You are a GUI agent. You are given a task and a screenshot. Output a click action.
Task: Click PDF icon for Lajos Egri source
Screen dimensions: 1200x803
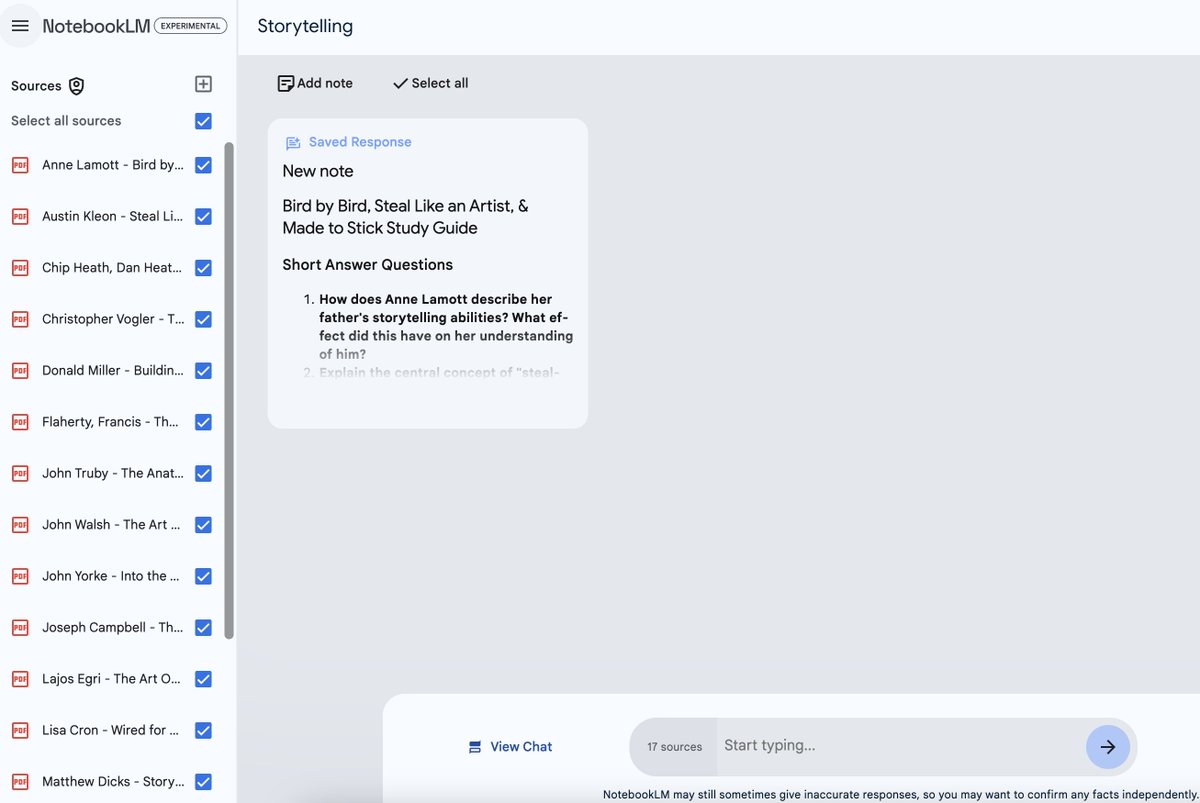[20, 679]
